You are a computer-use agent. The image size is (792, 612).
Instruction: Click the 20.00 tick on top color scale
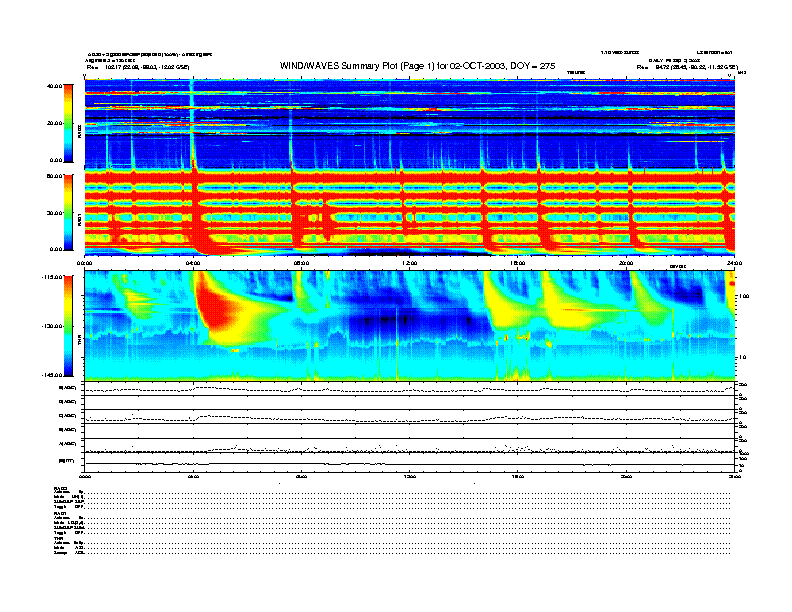[x=54, y=123]
